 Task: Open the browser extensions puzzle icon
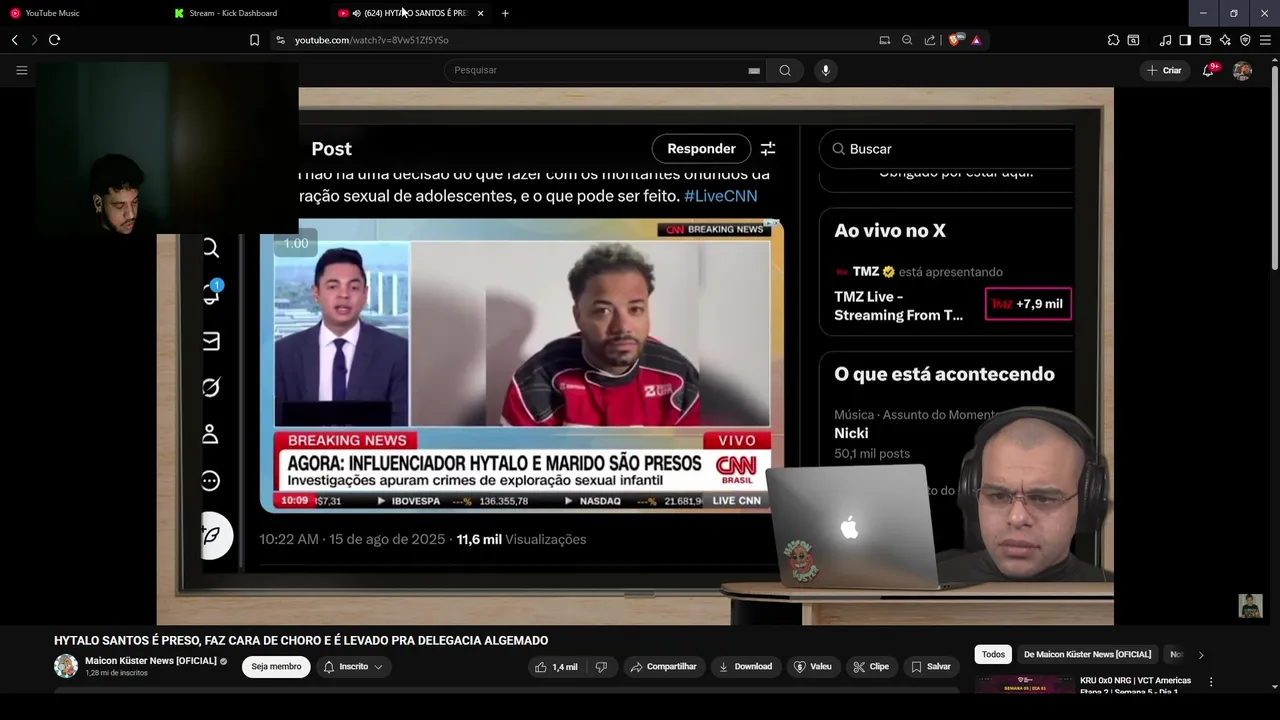(x=1113, y=40)
